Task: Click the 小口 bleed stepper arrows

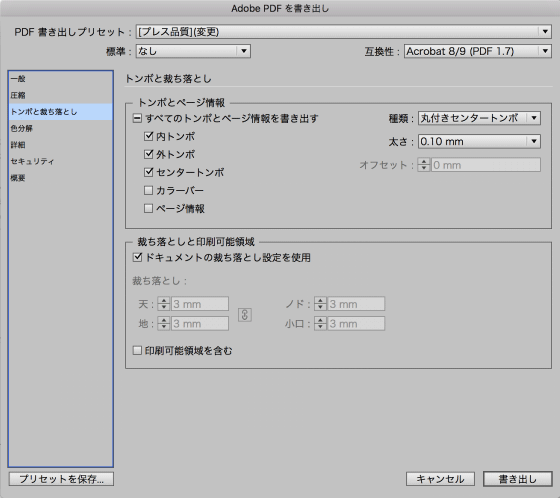Action: (x=320, y=323)
